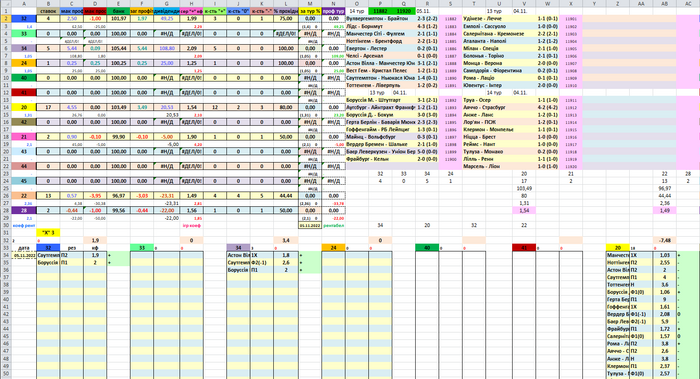Click the match cell 'Челсі - Арсенал'

(380, 56)
